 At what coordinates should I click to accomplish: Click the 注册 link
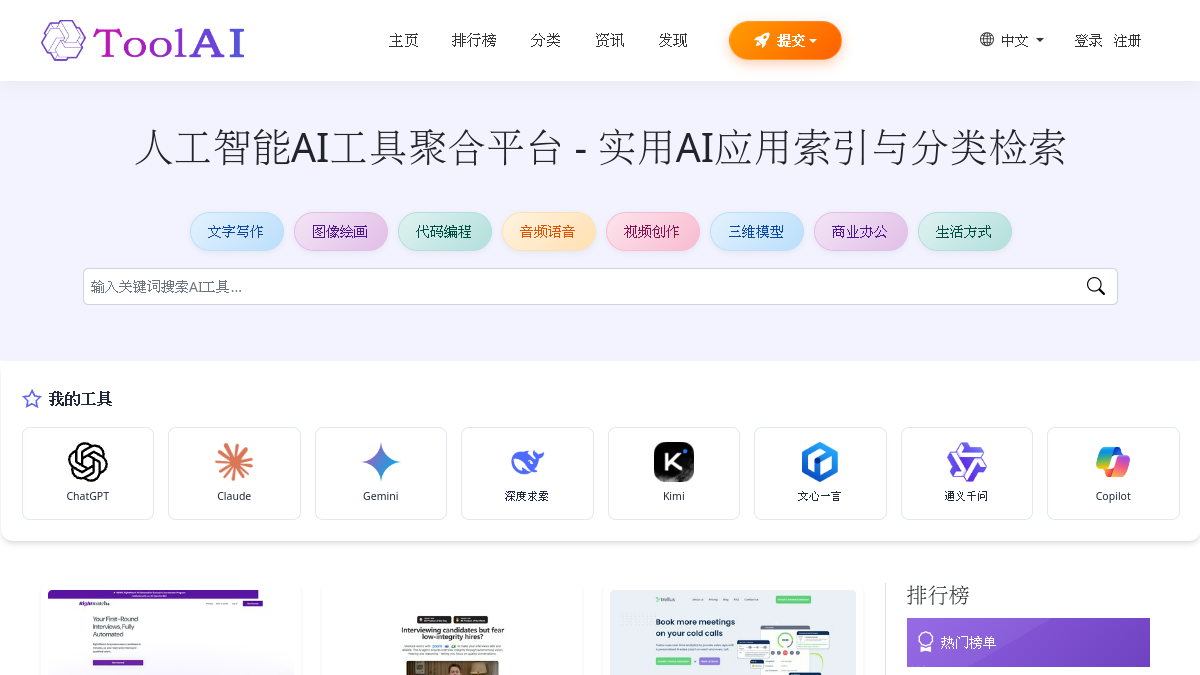pyautogui.click(x=1128, y=40)
